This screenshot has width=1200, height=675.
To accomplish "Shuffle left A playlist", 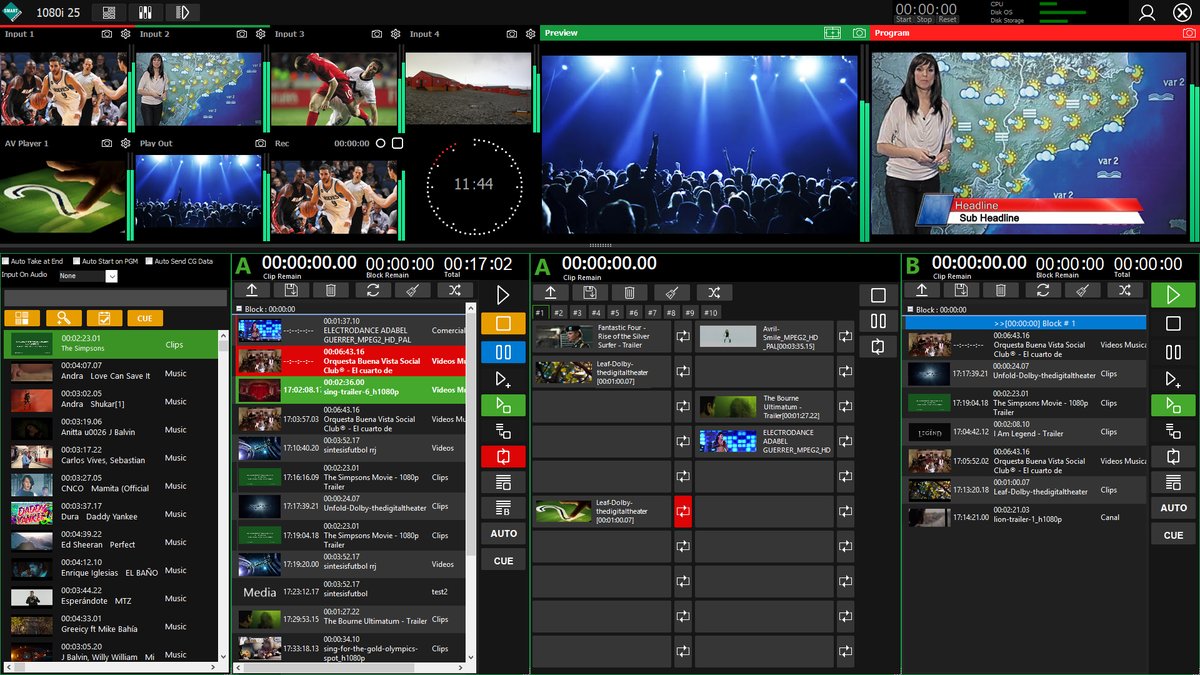I will click(x=454, y=290).
